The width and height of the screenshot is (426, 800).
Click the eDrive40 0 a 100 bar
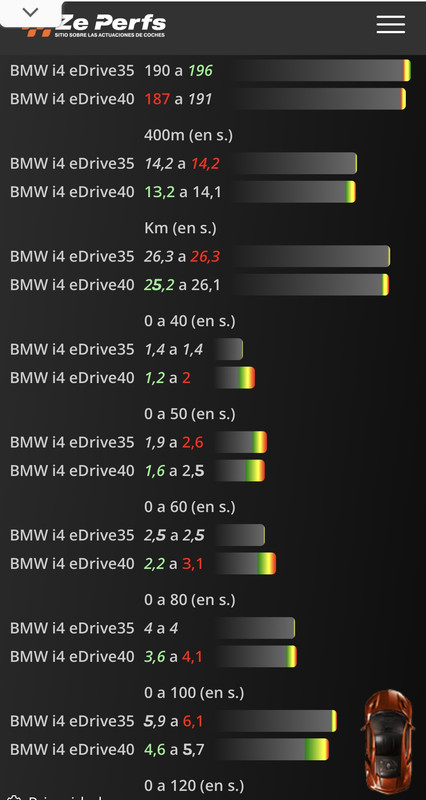[x=272, y=749]
